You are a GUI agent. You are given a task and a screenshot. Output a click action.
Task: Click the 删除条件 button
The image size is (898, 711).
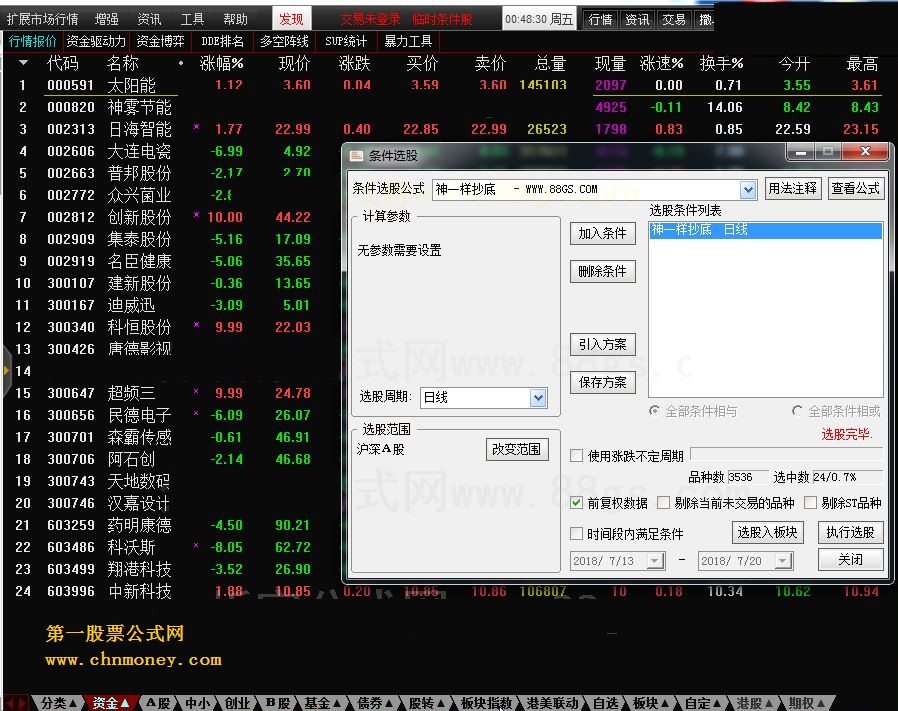pos(602,271)
